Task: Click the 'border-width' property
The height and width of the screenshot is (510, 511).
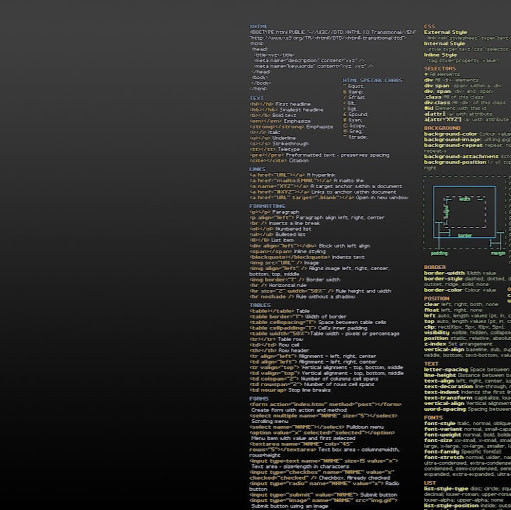Action: 444,273
